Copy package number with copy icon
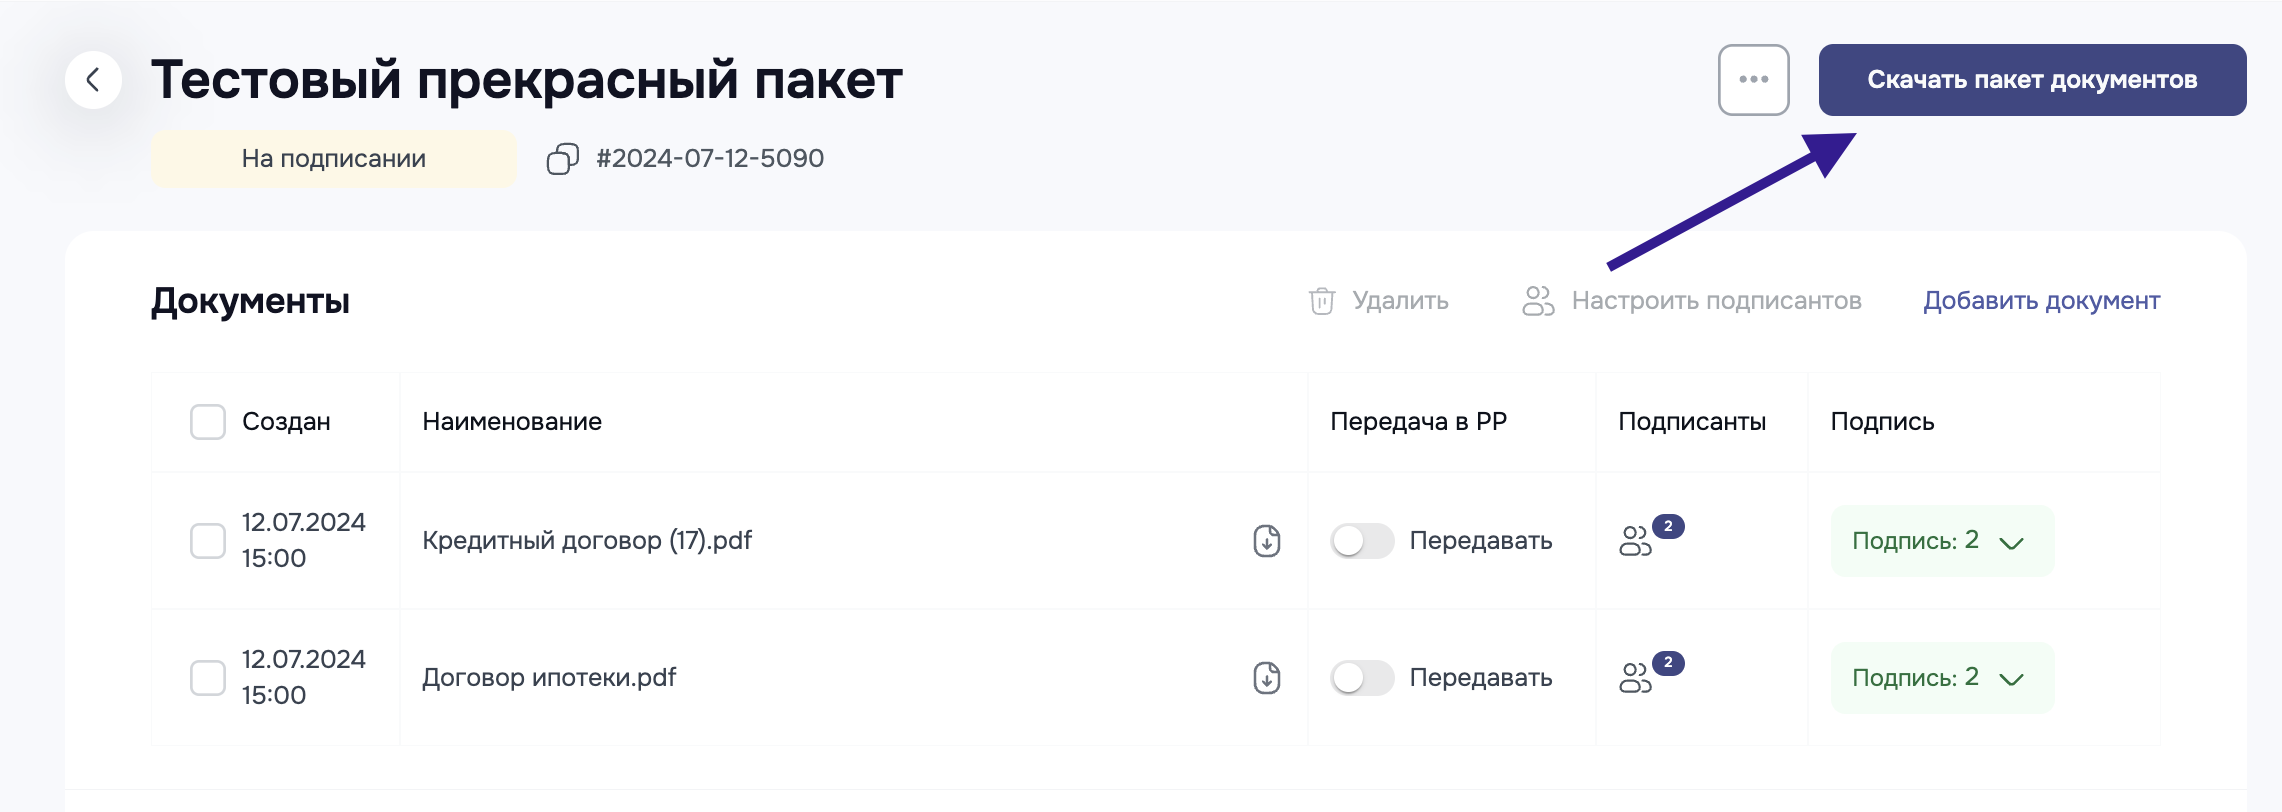Image resolution: width=2282 pixels, height=812 pixels. point(563,159)
